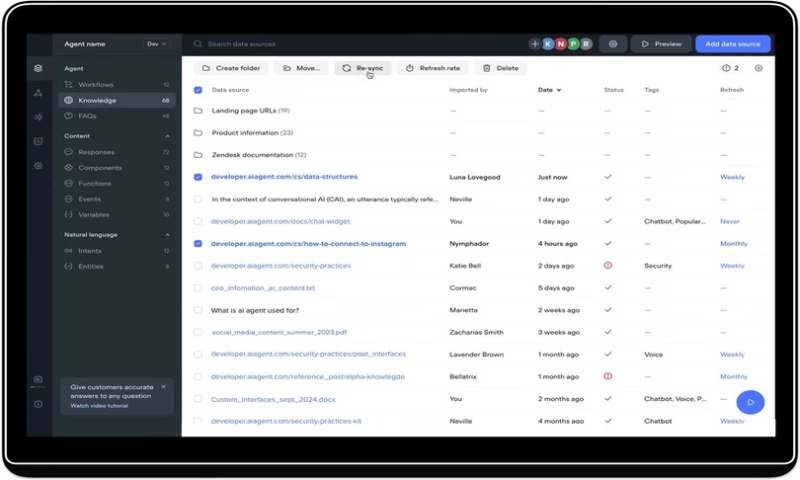Viewport: 800px width, 480px height.
Task: Open Custom_interfaces_sept_2024.docx
Action: [273, 399]
